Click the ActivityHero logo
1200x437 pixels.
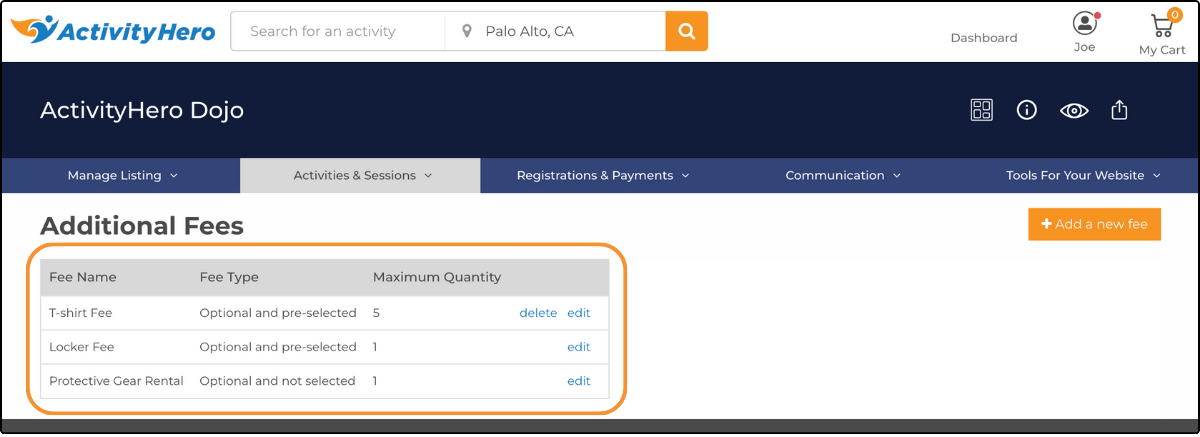pos(113,31)
